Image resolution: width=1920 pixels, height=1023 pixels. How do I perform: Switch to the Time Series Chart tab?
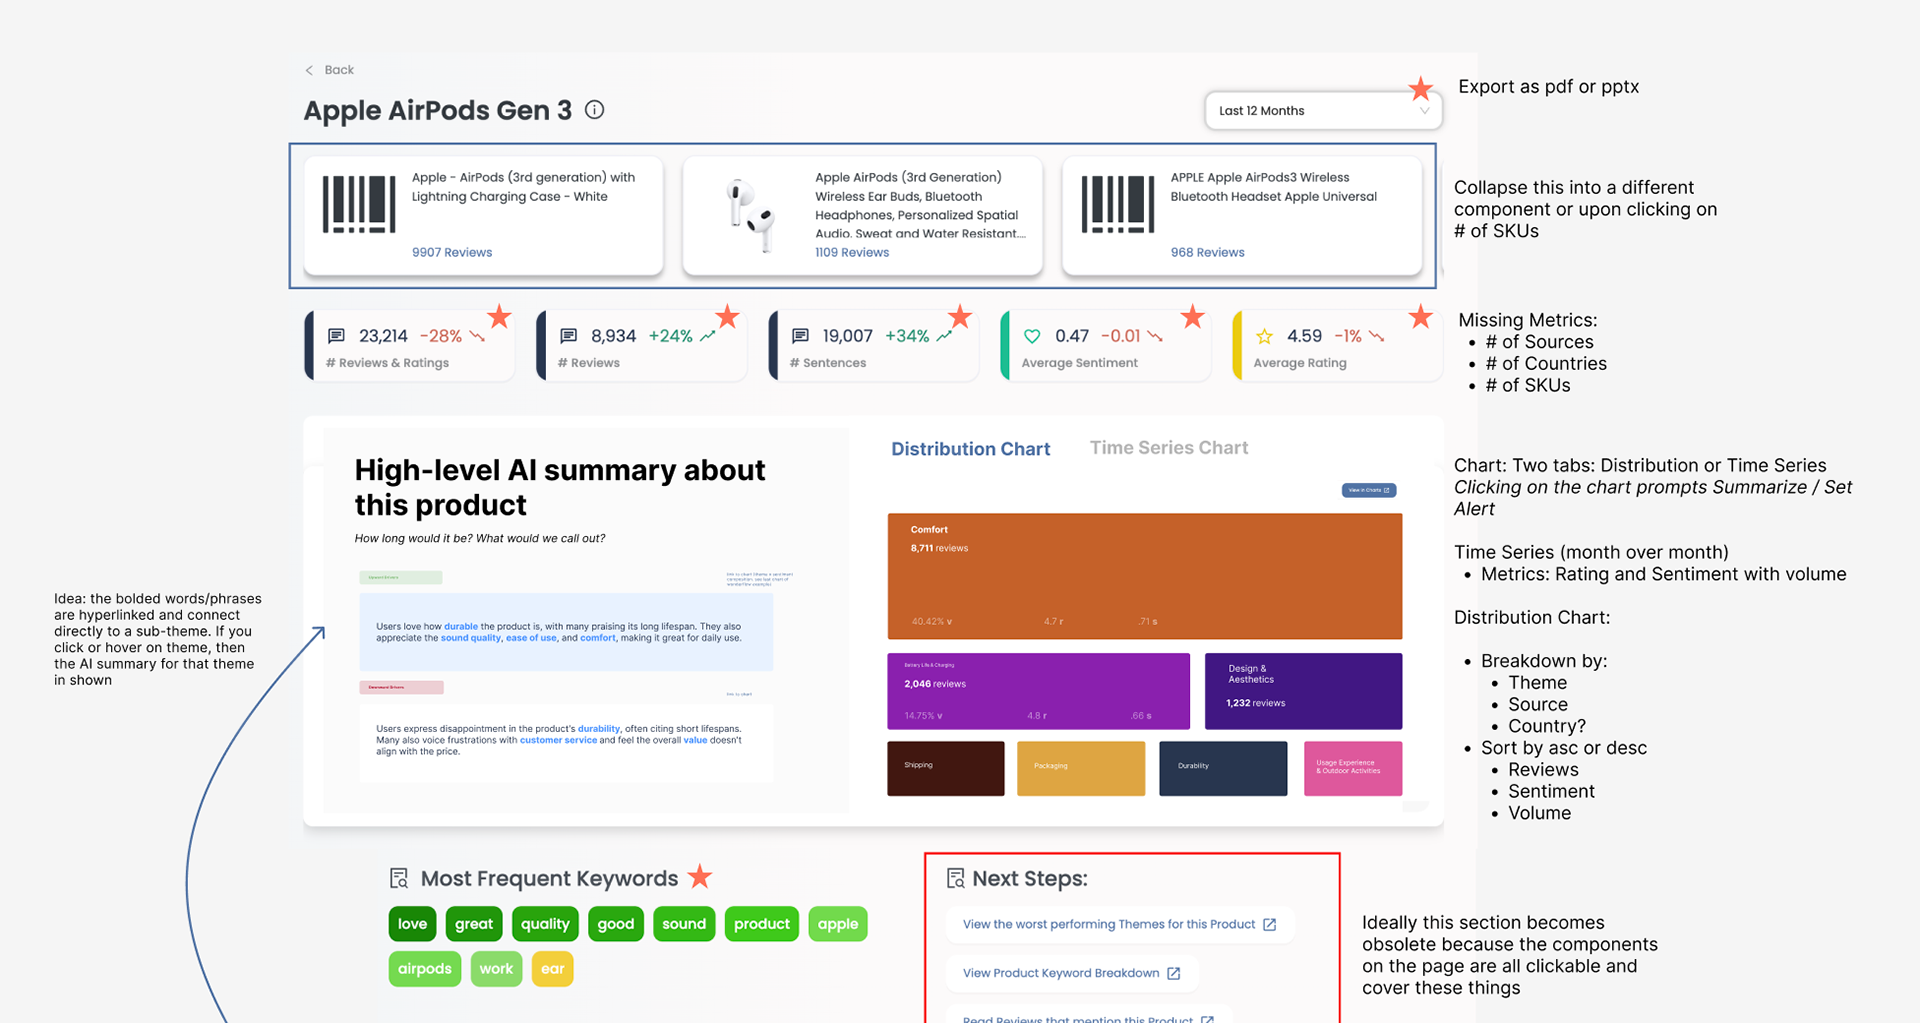click(1169, 448)
